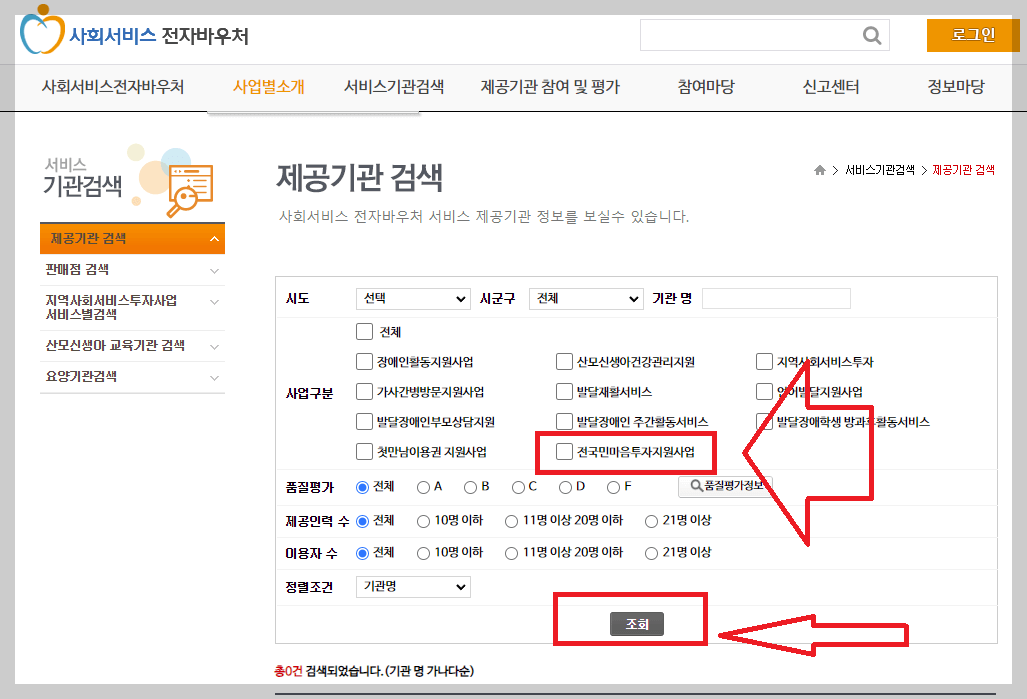Check the 장애인활동지원사업 checkbox
The image size is (1027, 699).
click(x=366, y=361)
